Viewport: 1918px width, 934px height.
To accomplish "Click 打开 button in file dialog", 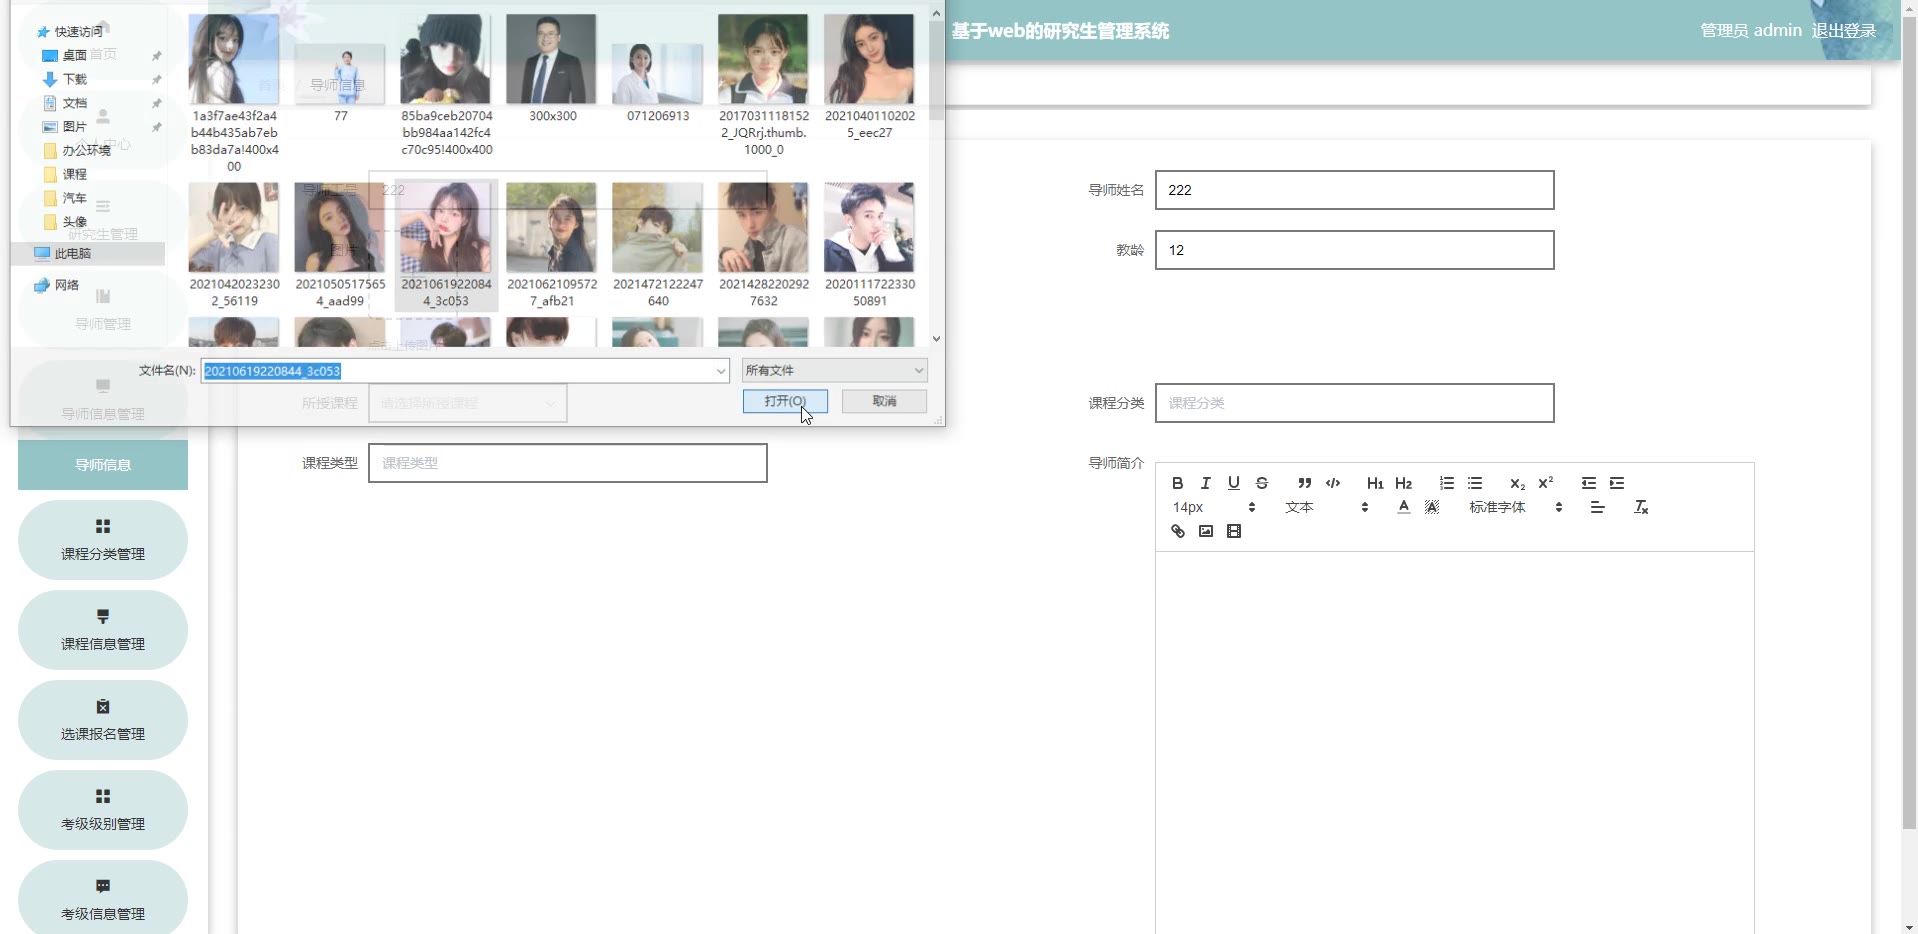I will 785,401.
